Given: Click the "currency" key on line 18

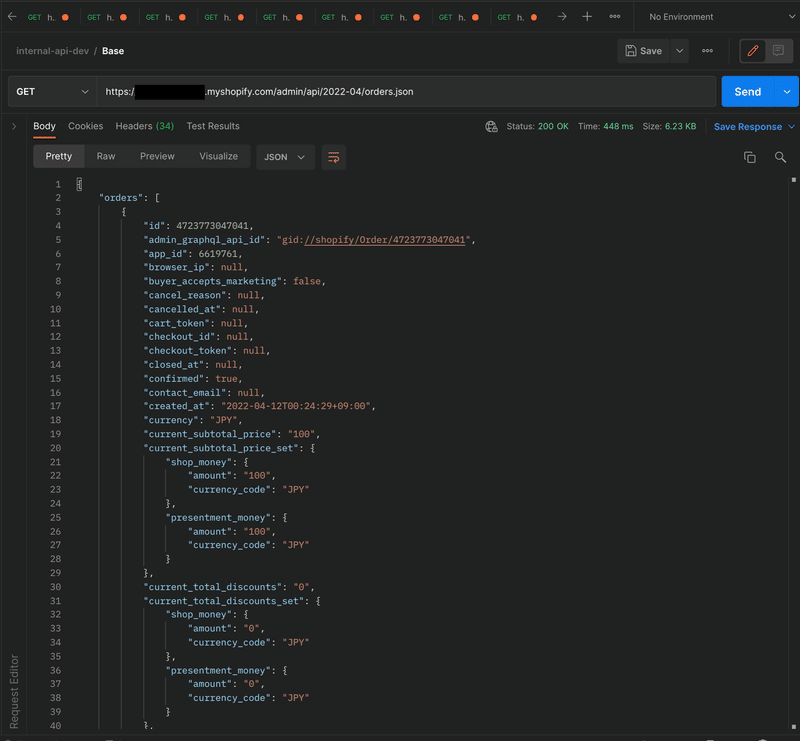Looking at the screenshot, I should click(x=171, y=421).
